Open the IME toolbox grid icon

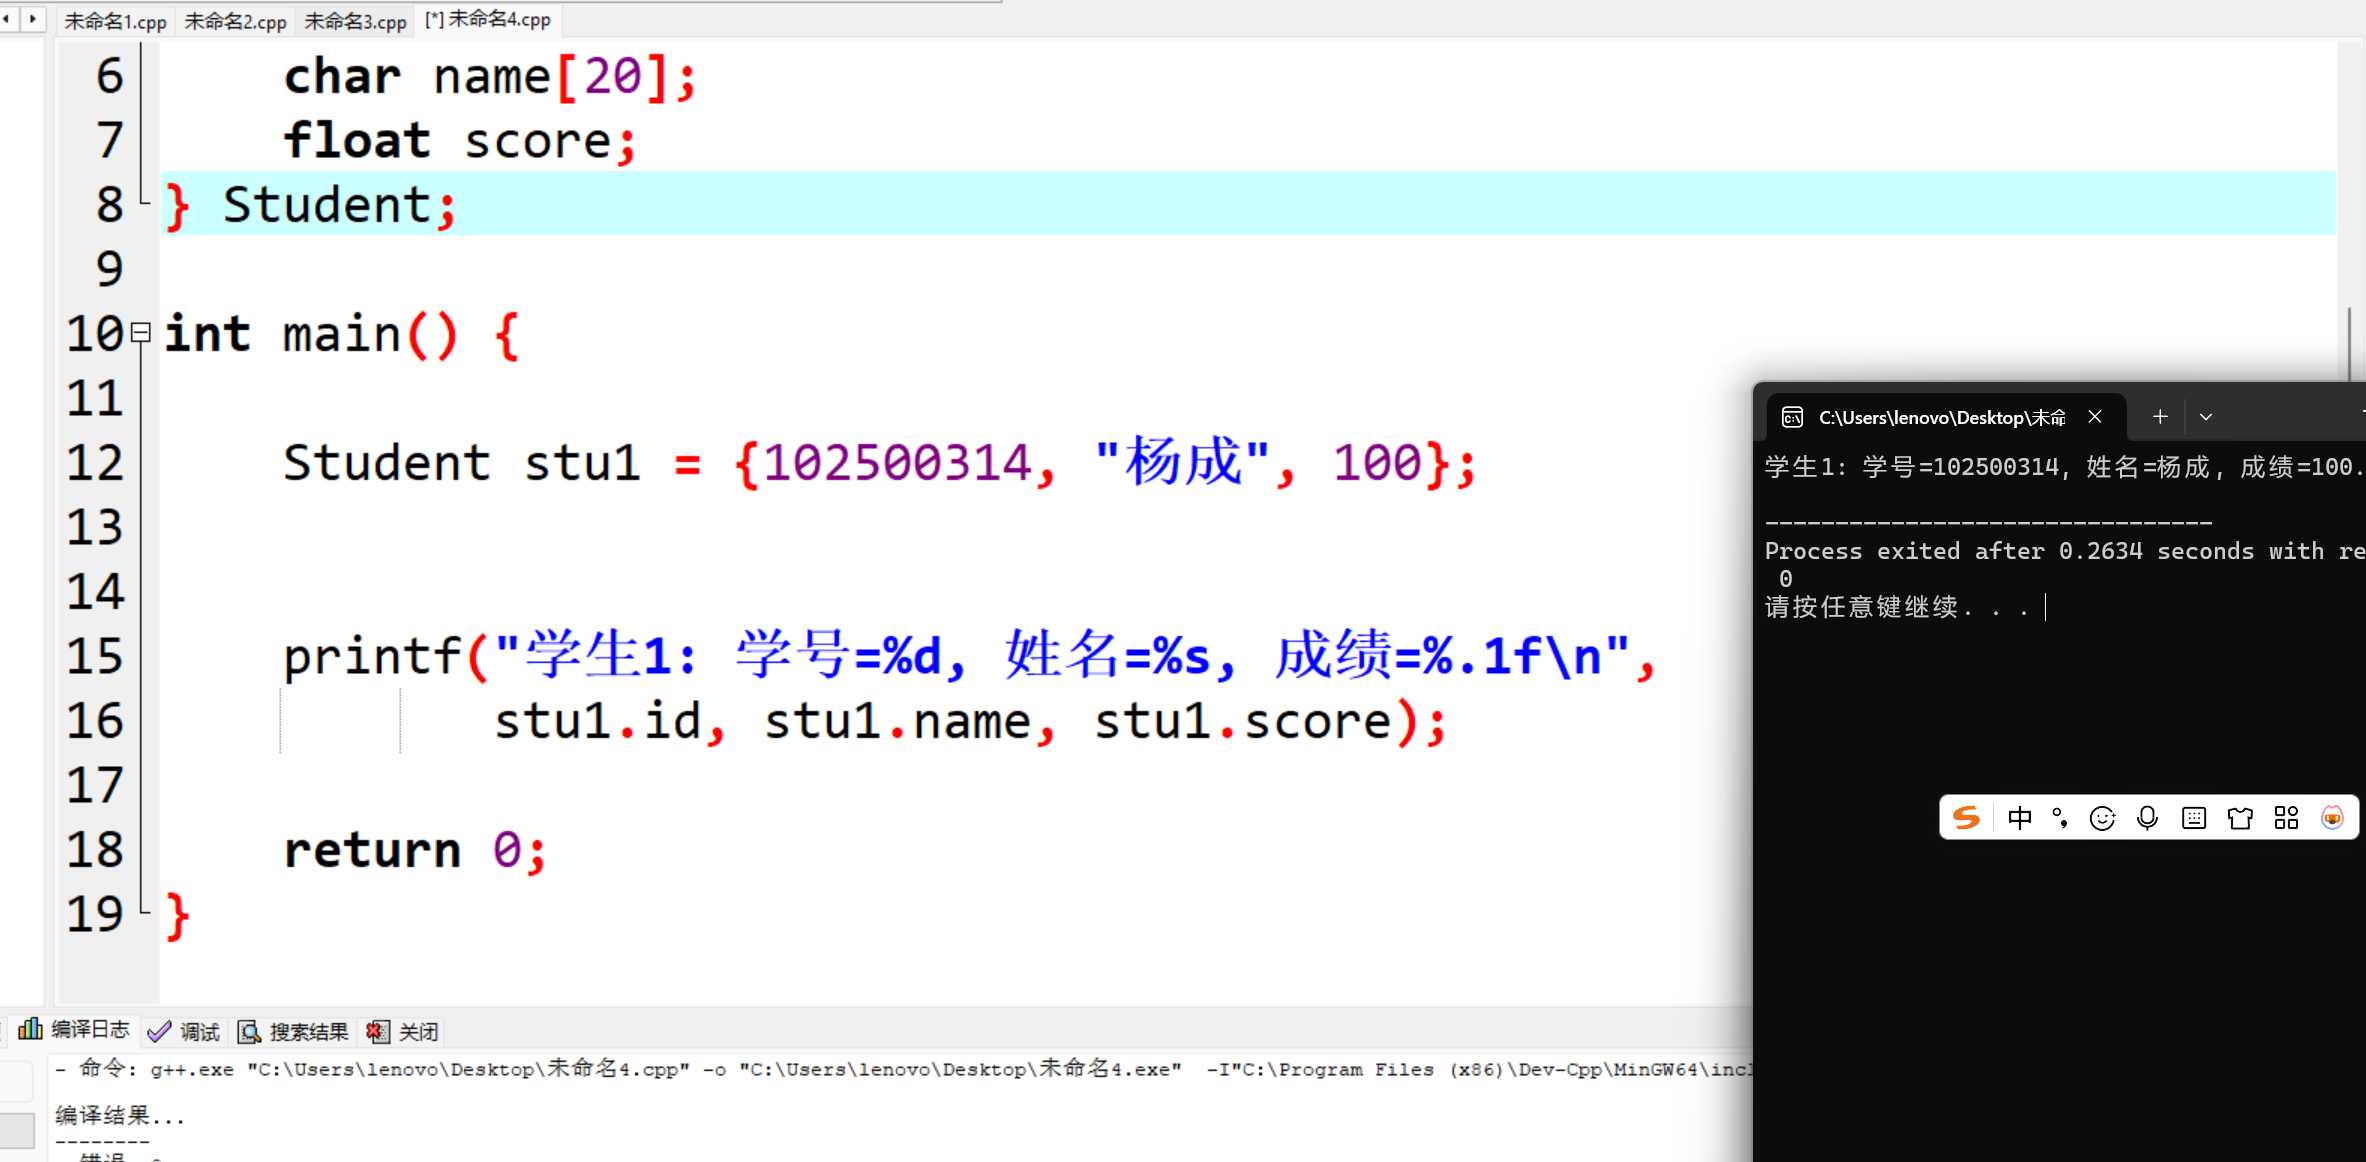pyautogui.click(x=2286, y=818)
